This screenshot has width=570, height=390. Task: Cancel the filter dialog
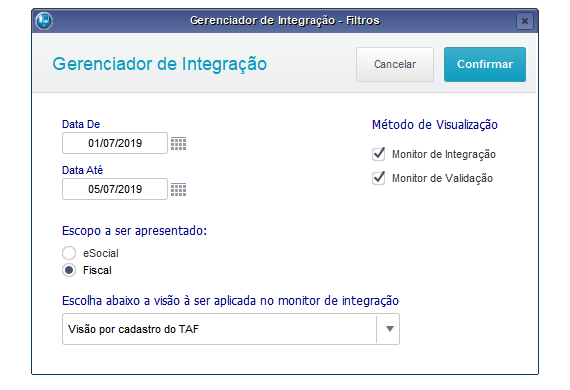(395, 64)
